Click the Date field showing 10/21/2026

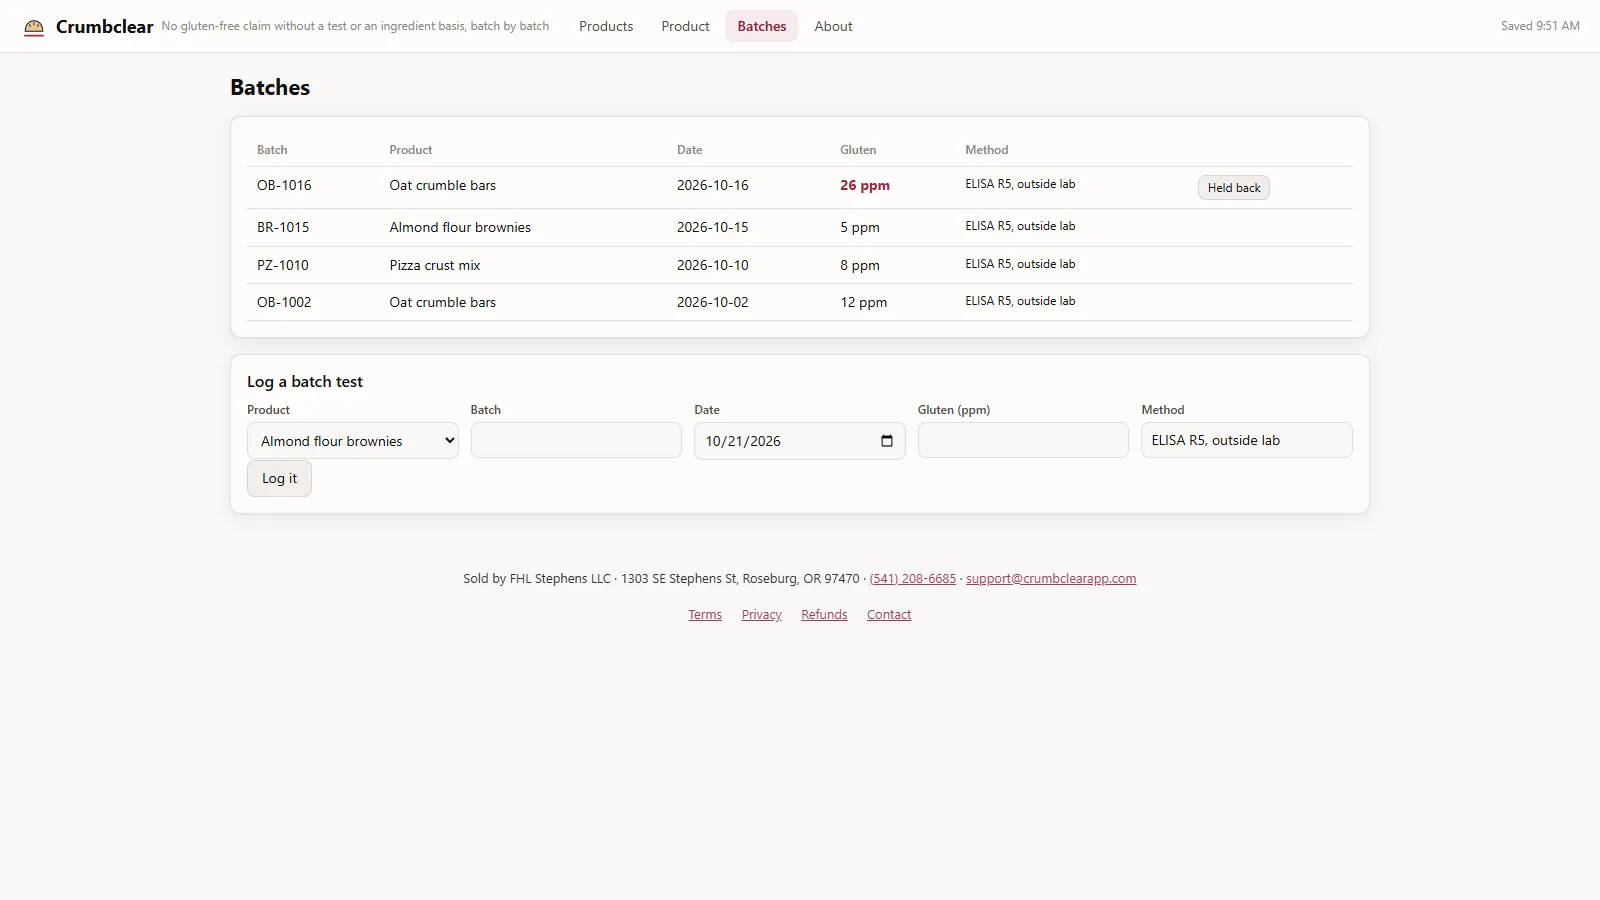pos(800,441)
